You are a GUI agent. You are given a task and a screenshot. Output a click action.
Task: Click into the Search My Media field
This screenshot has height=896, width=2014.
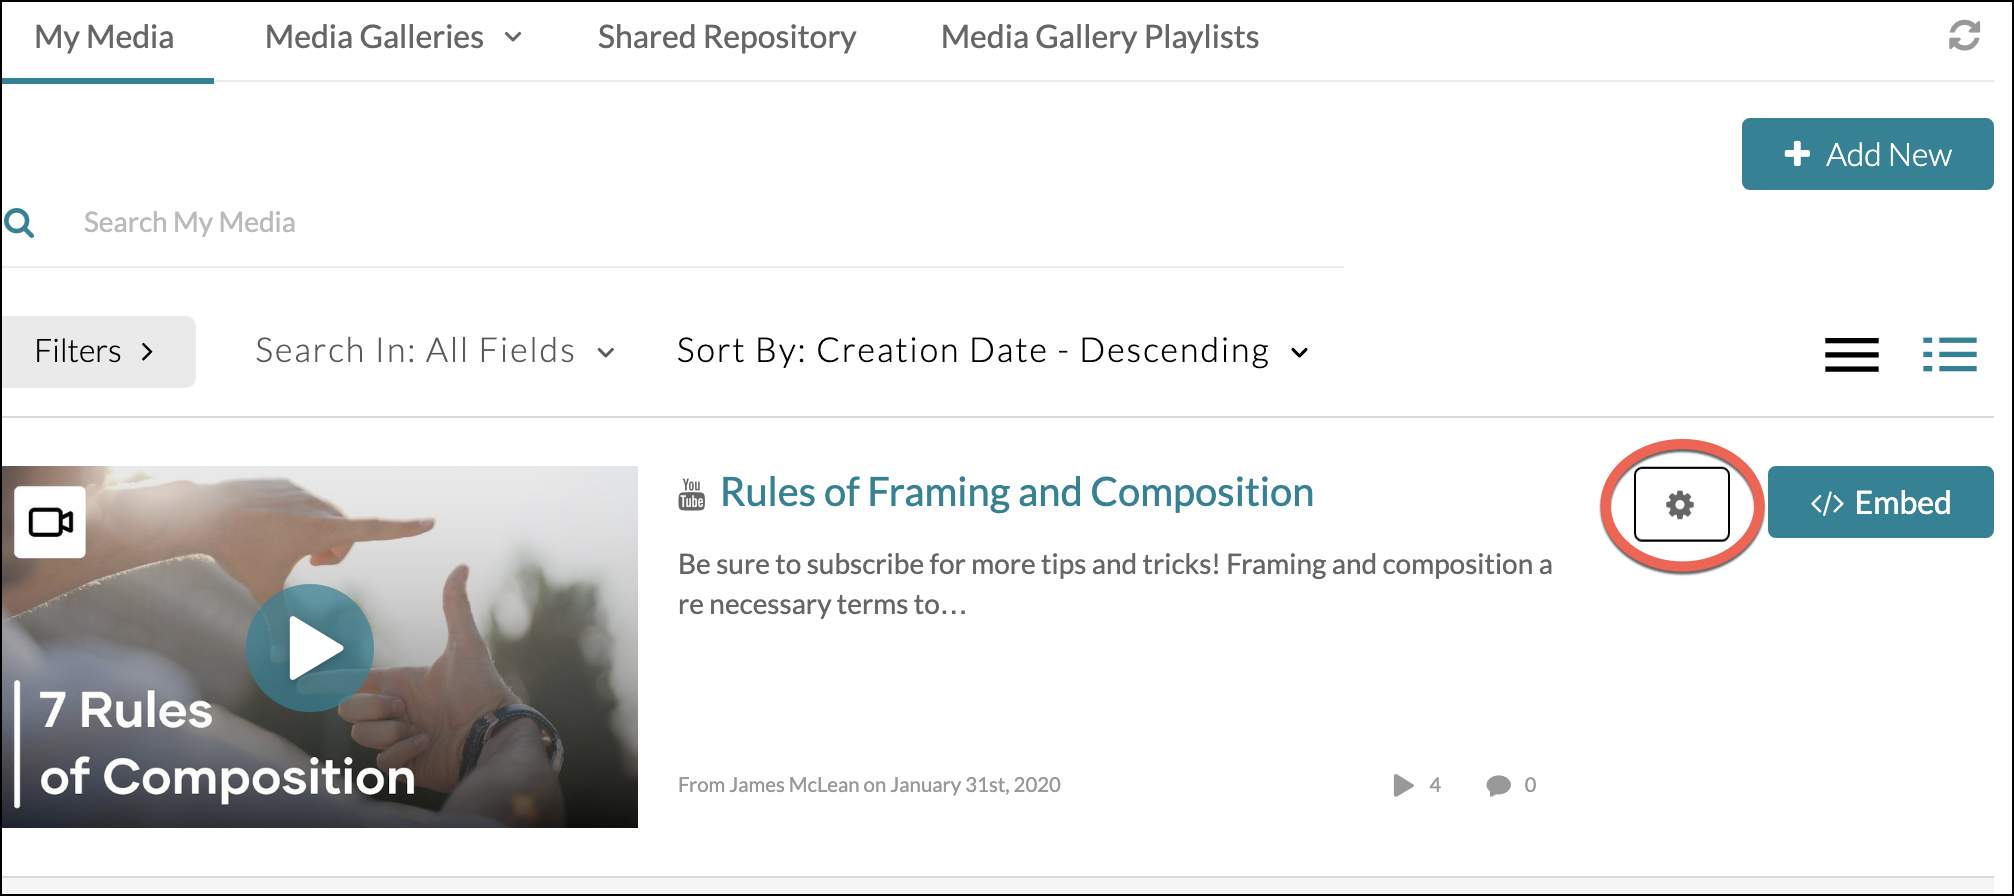tap(600, 222)
